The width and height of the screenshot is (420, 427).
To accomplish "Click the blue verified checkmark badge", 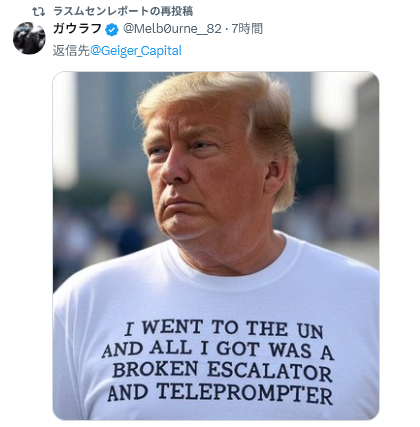I will pyautogui.click(x=112, y=30).
